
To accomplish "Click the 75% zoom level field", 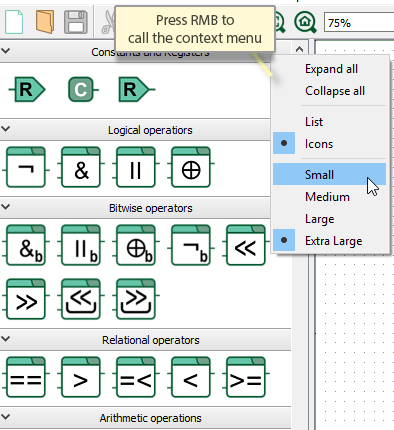I will coord(359,23).
